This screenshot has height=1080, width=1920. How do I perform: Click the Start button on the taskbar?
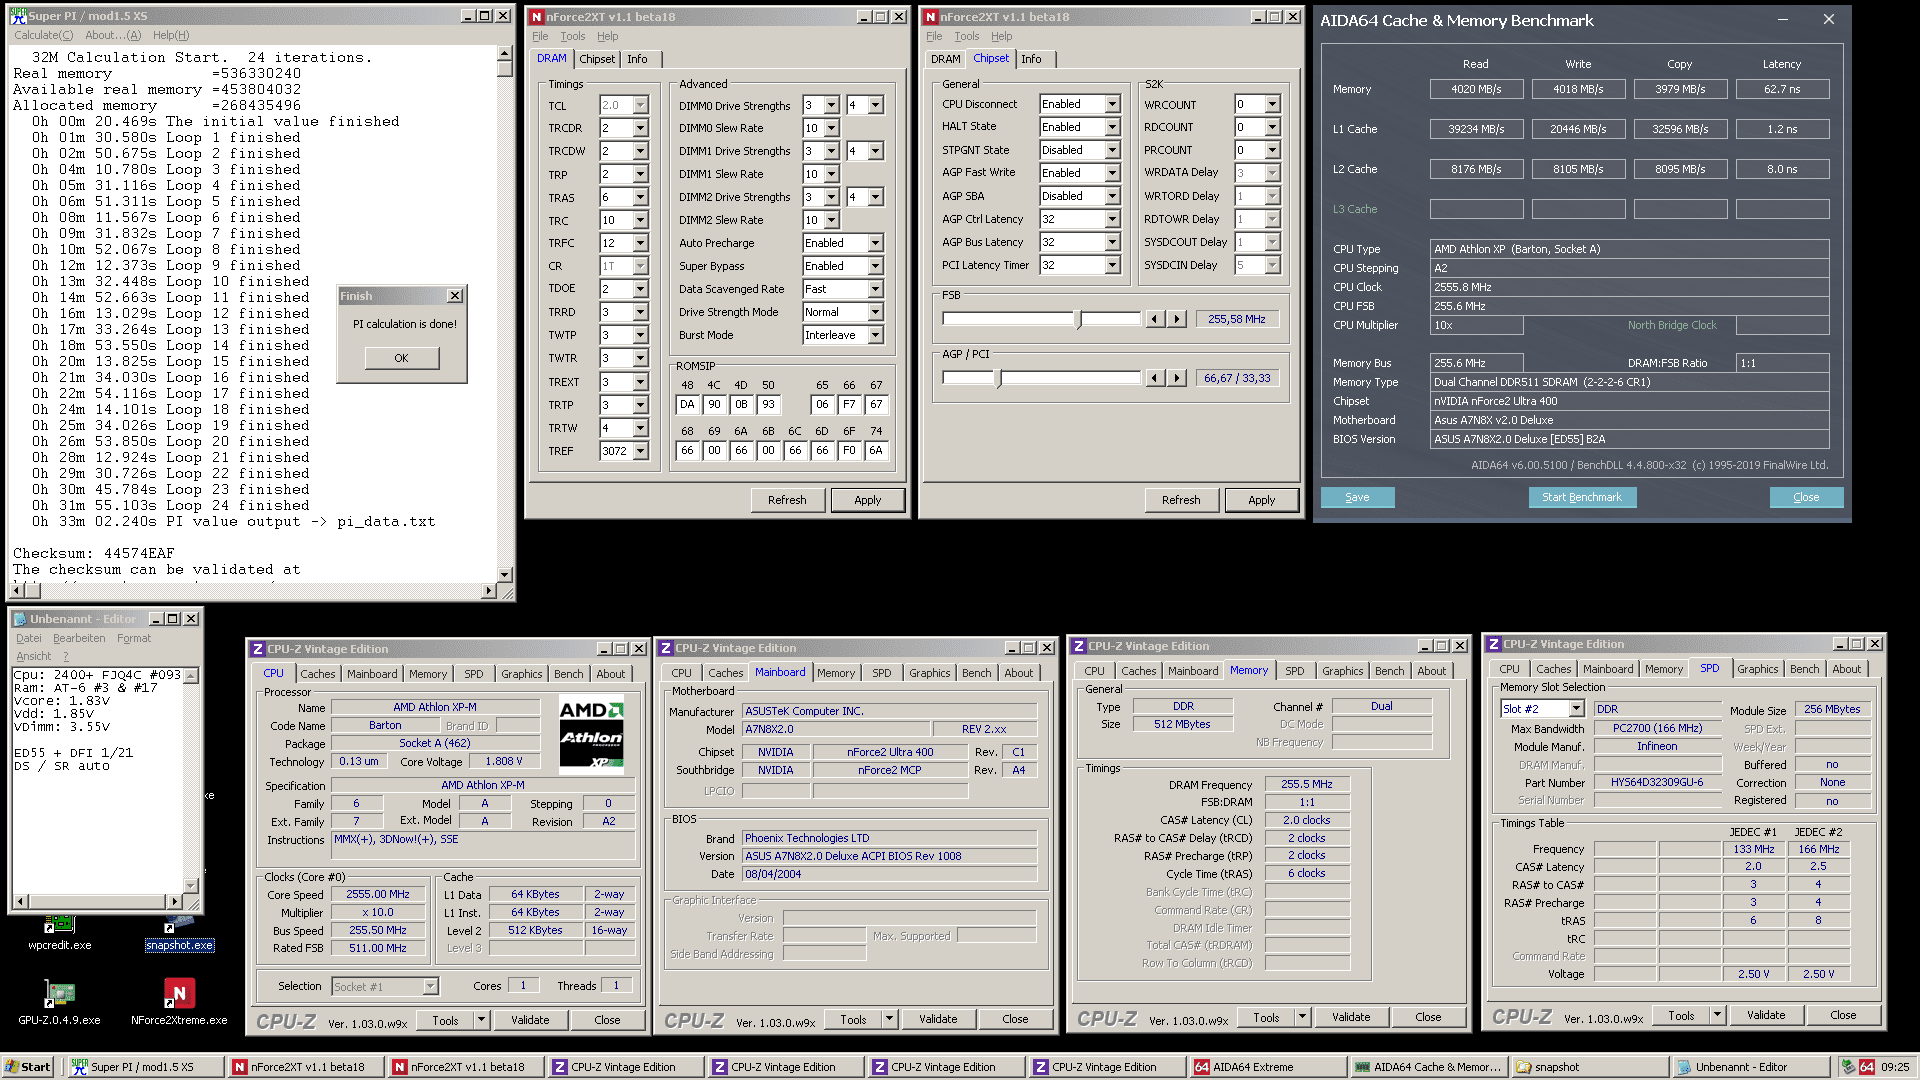(27, 1067)
